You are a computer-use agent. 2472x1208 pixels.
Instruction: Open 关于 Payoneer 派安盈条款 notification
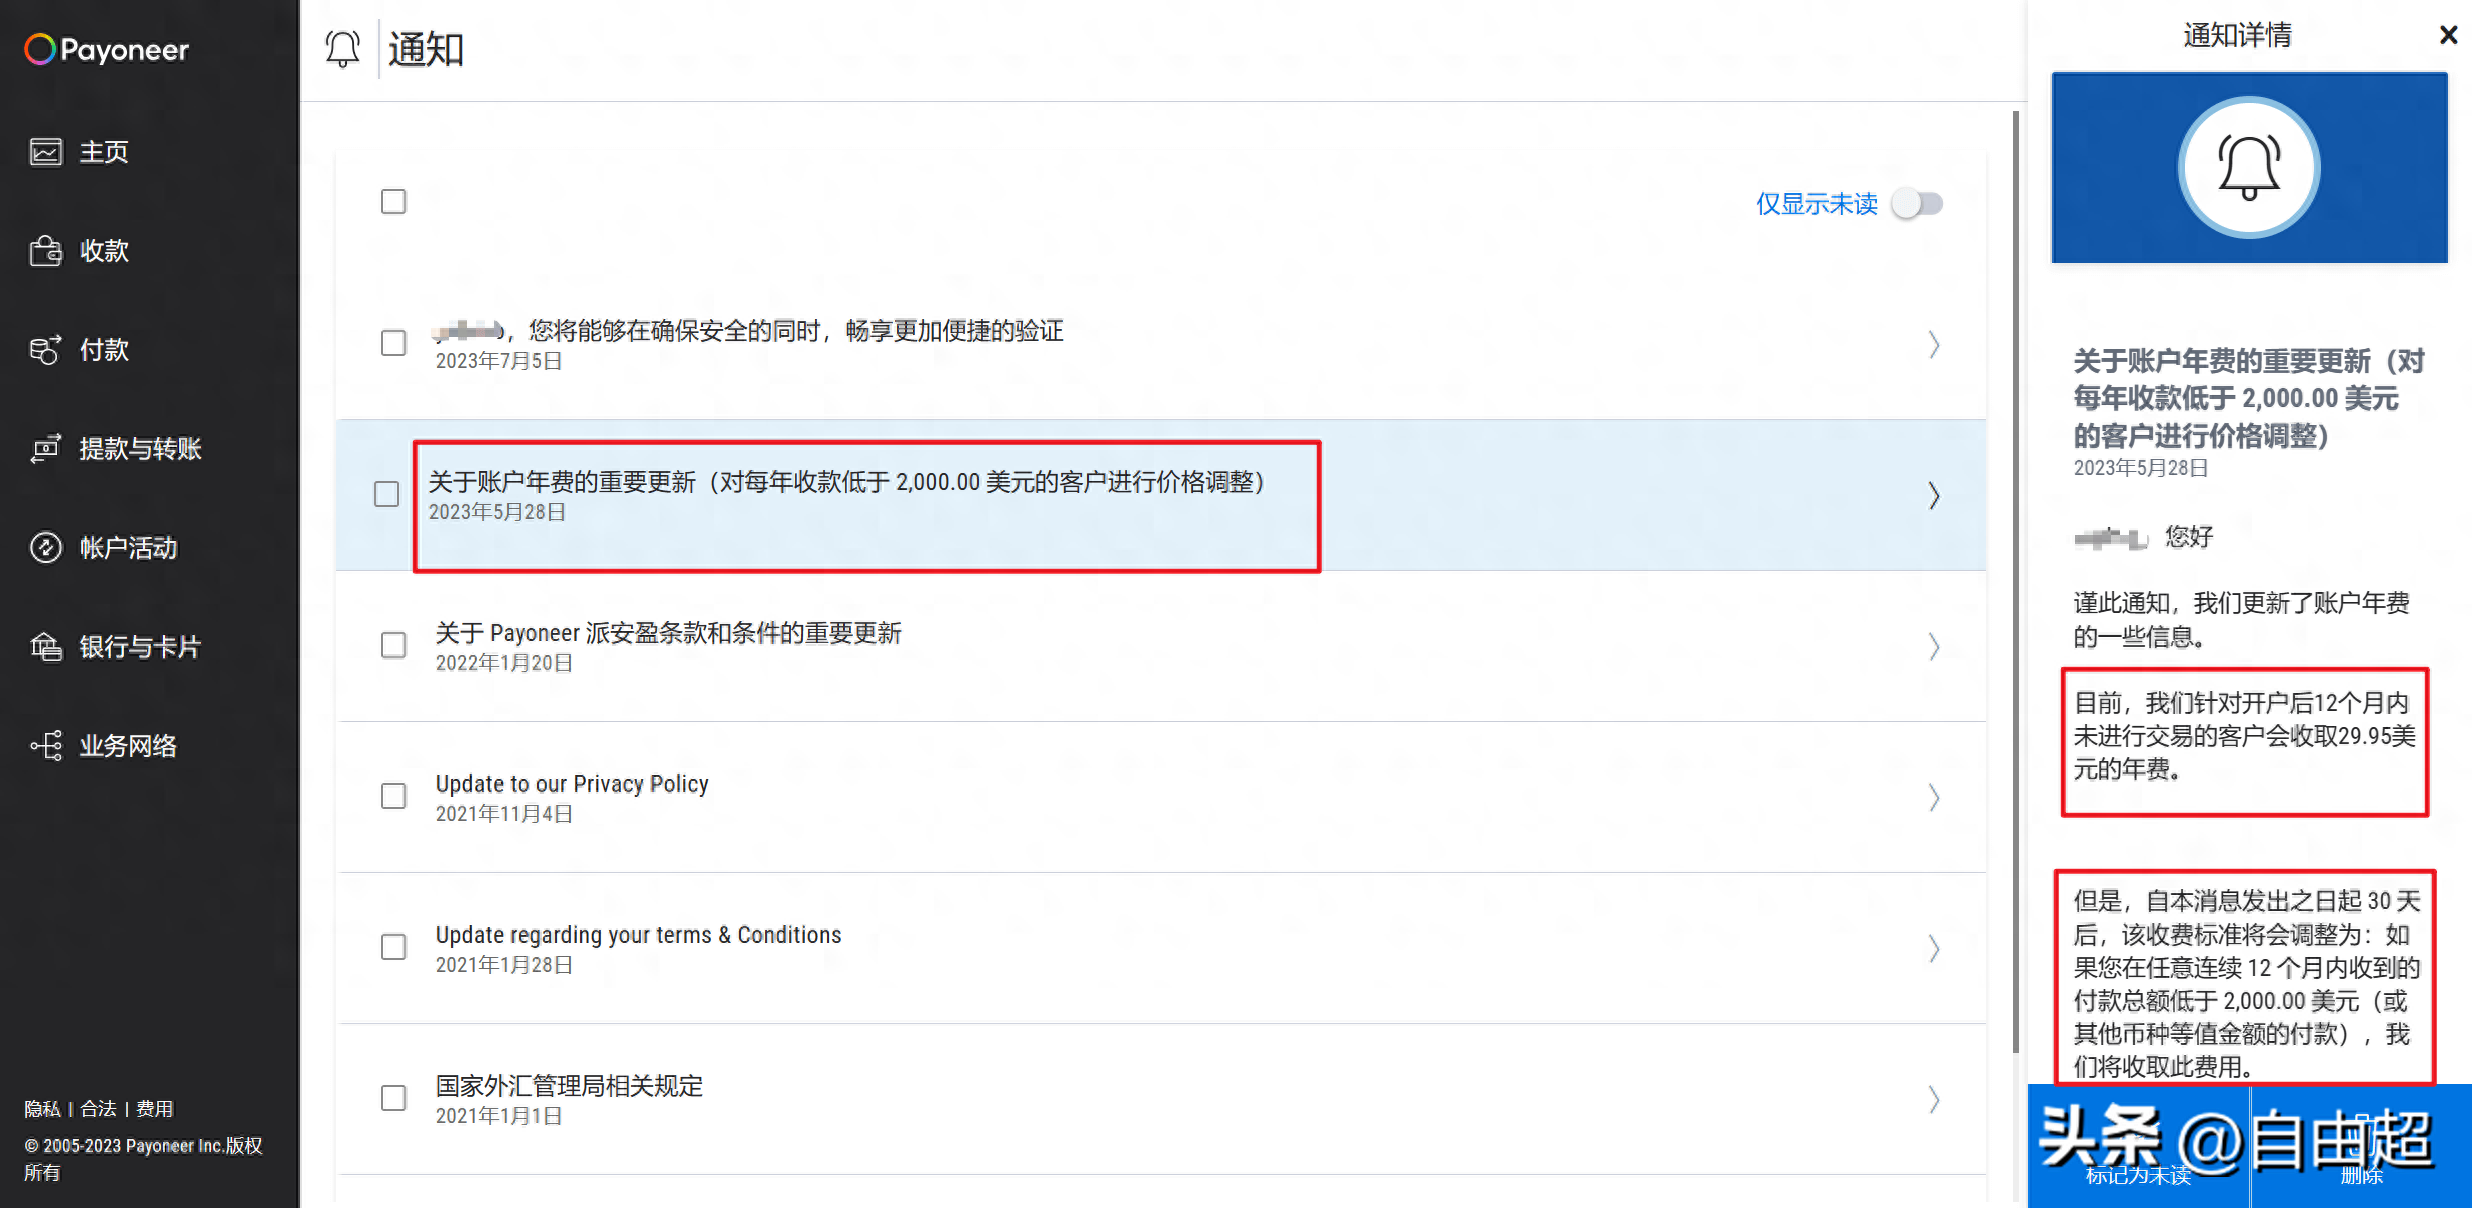(x=668, y=633)
